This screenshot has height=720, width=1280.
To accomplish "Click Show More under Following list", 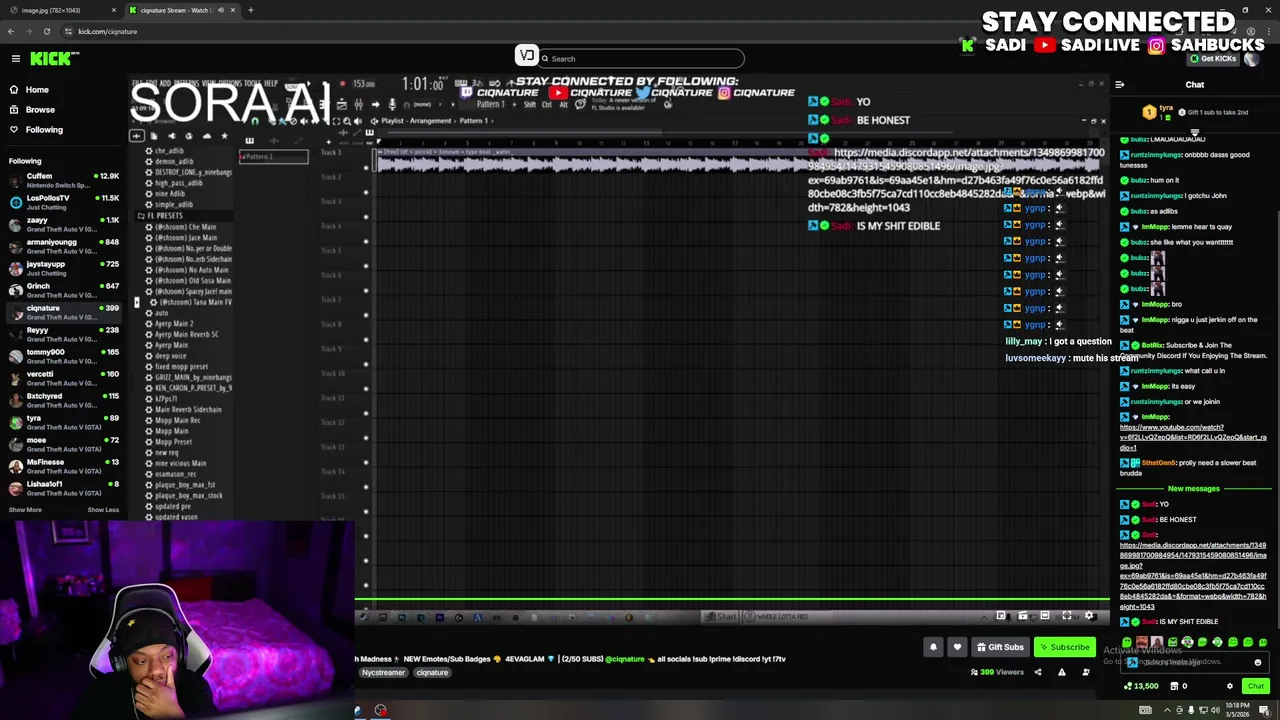I will point(25,510).
